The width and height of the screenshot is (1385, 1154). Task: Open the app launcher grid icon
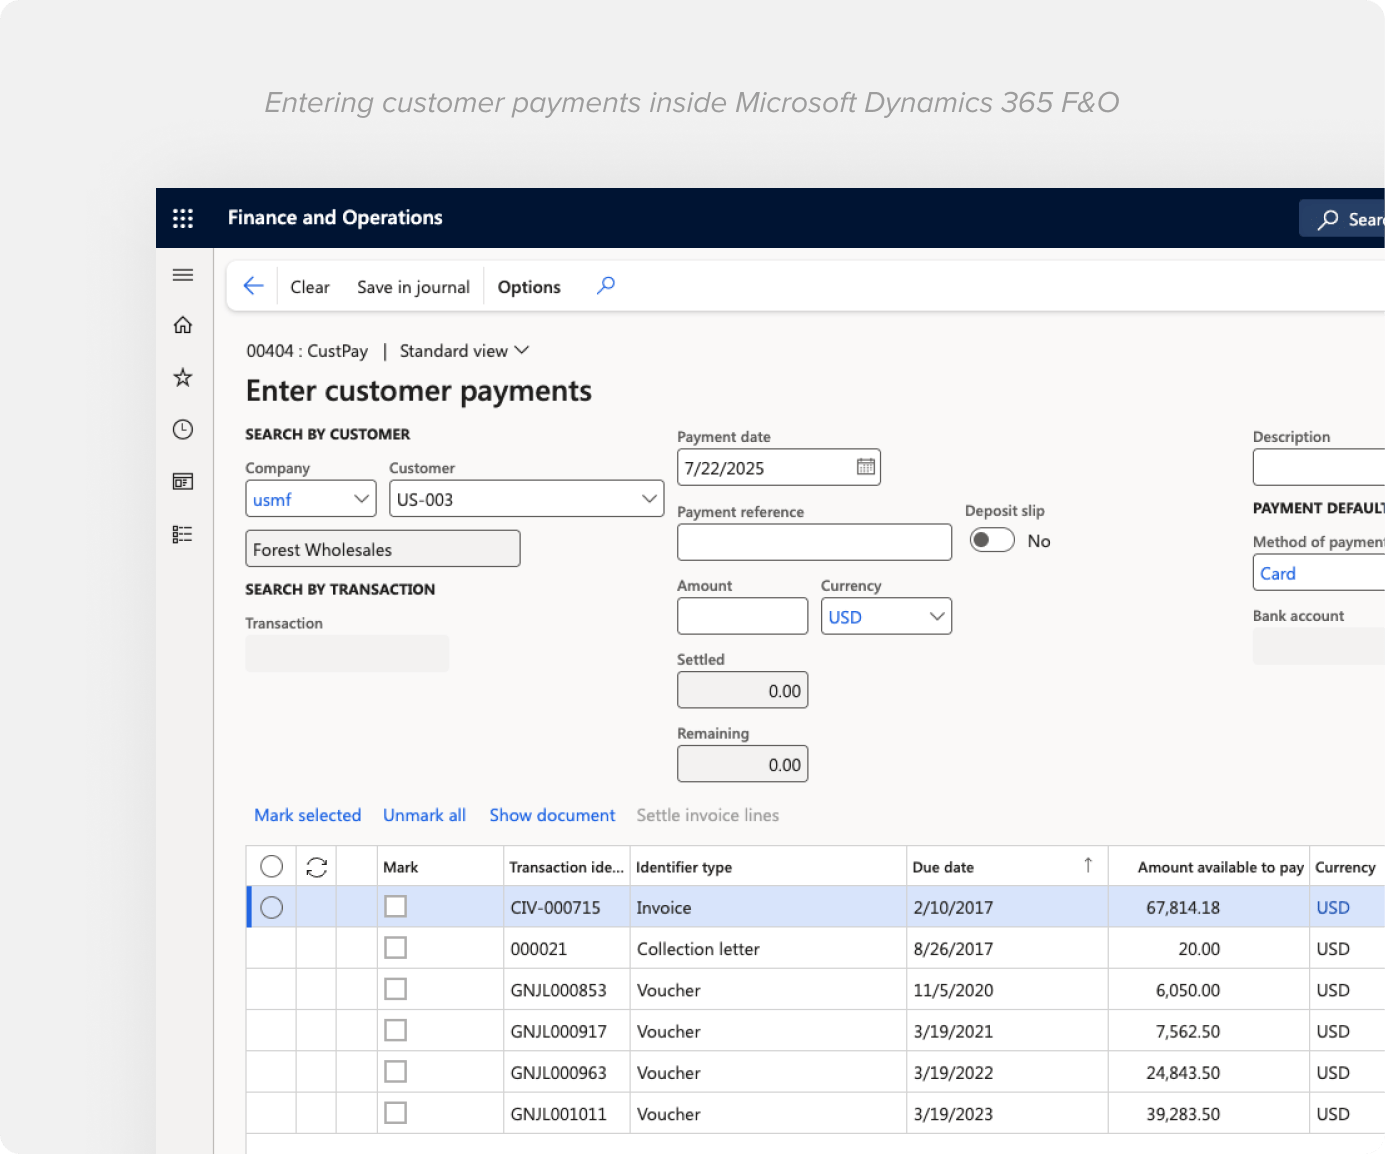point(183,217)
